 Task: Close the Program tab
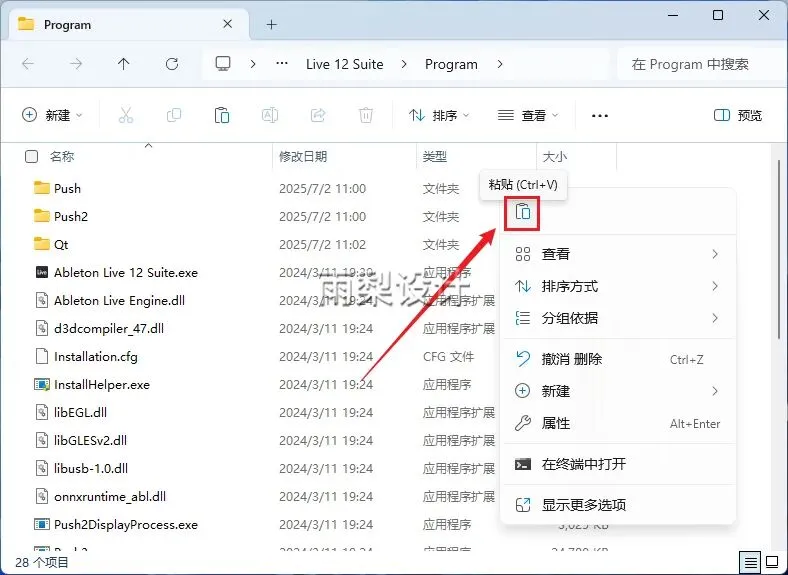click(228, 24)
